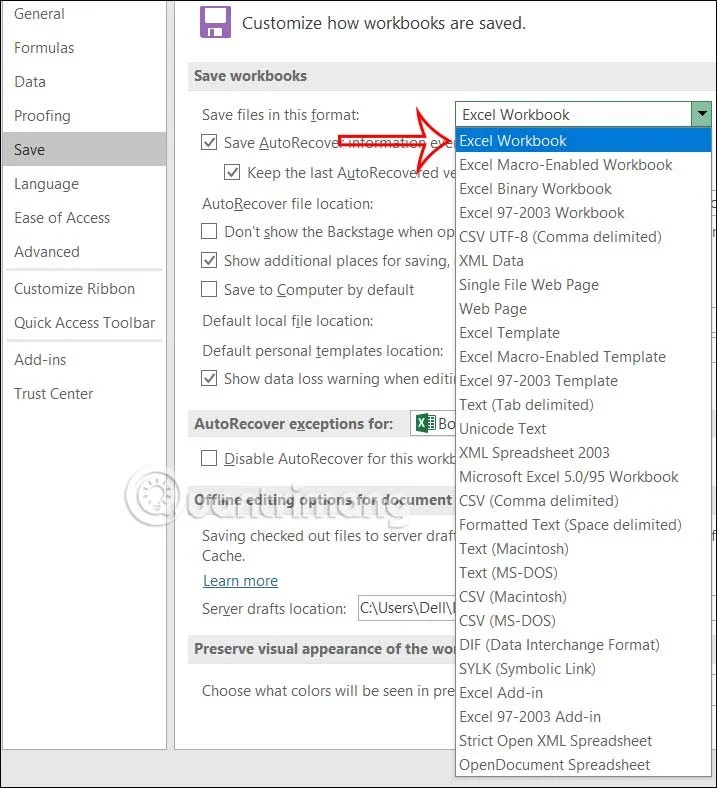This screenshot has width=717, height=788.
Task: Choose Formatted Text (Space delimited)
Action: pyautogui.click(x=583, y=525)
